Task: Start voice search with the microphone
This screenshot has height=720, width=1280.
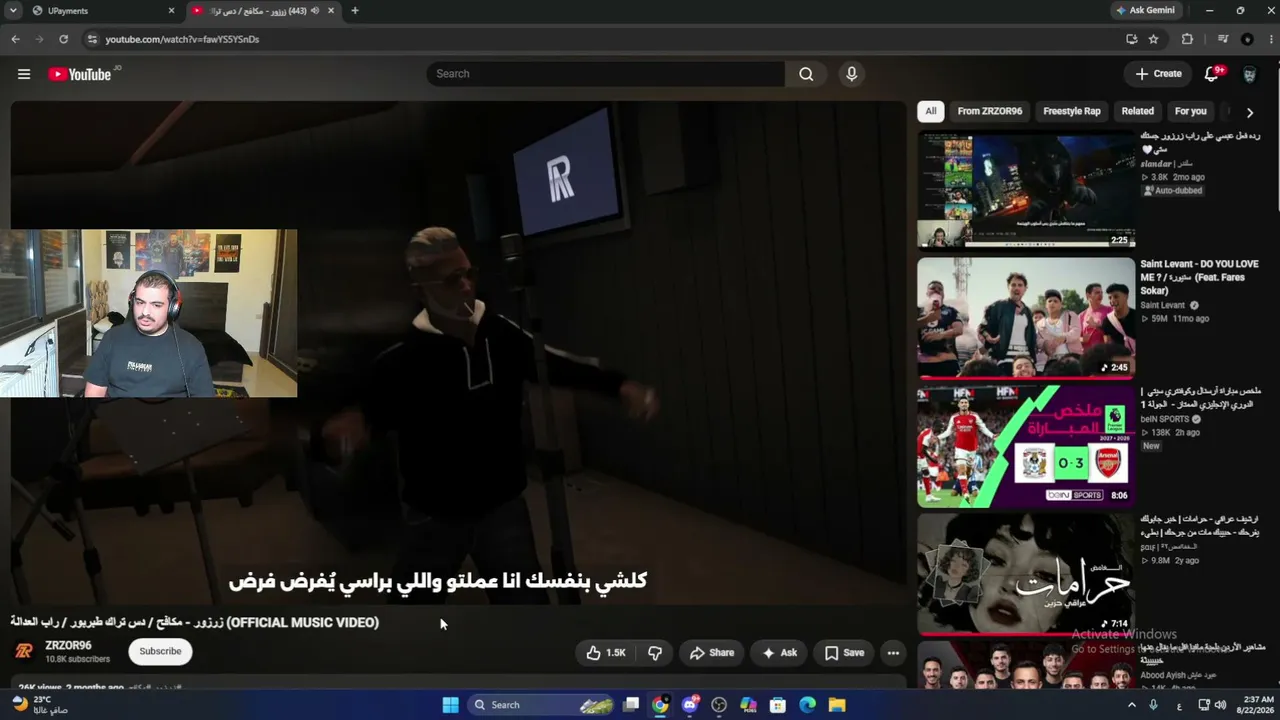Action: pos(851,74)
